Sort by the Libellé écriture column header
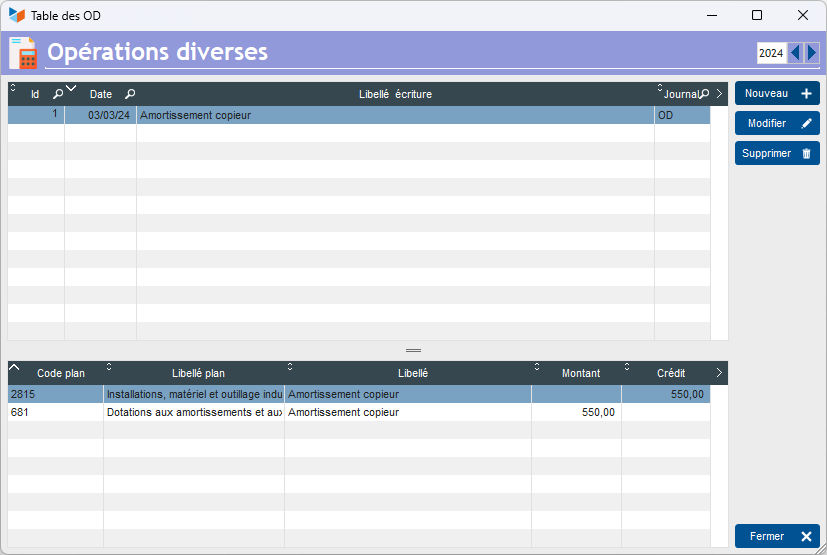 click(x=395, y=94)
